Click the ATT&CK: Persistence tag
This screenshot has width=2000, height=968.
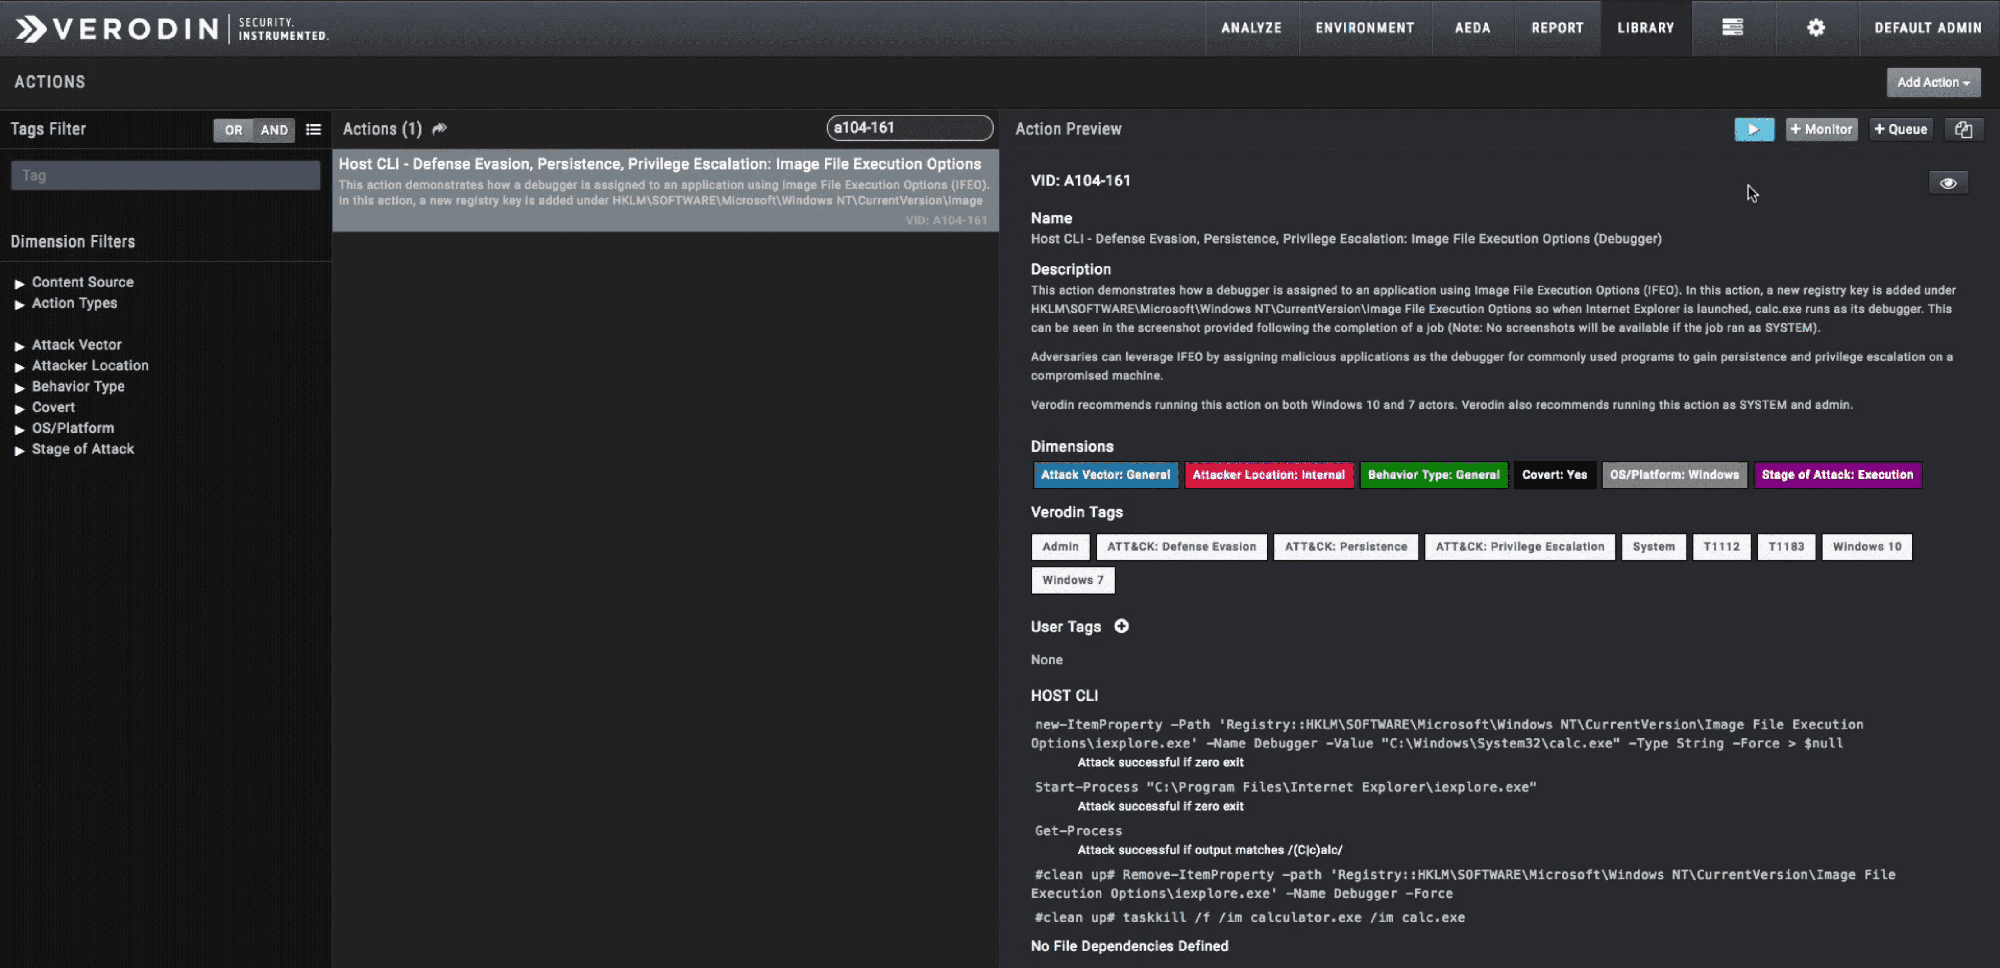pos(1346,547)
